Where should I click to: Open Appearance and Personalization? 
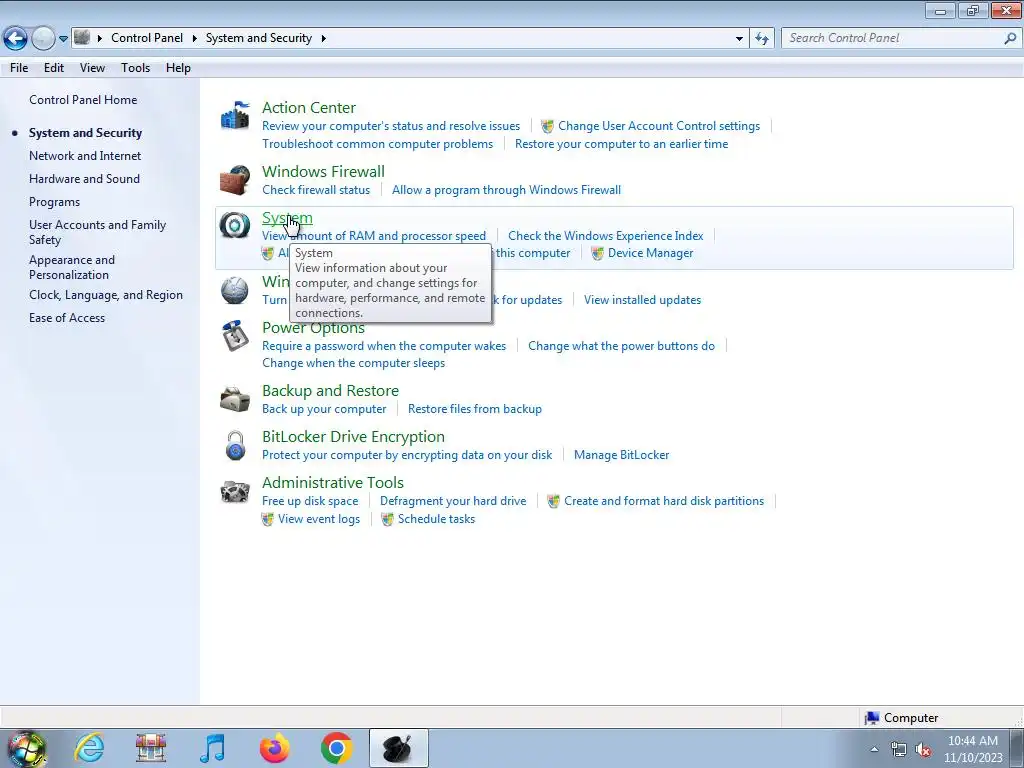tap(72, 268)
